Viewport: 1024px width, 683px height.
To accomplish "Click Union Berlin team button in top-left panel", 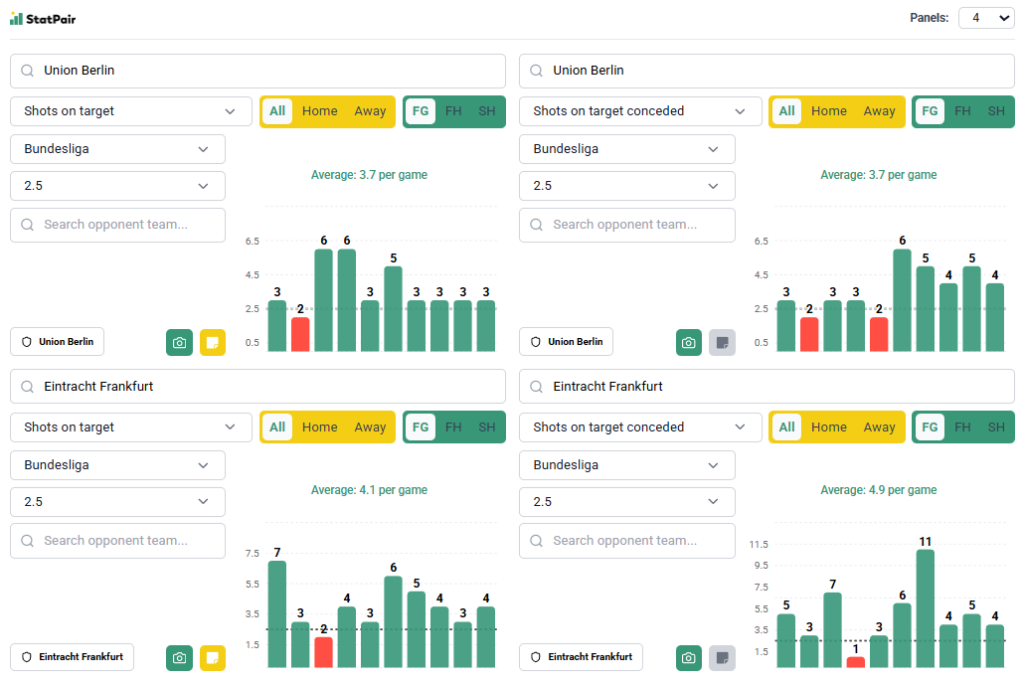I will 57,342.
